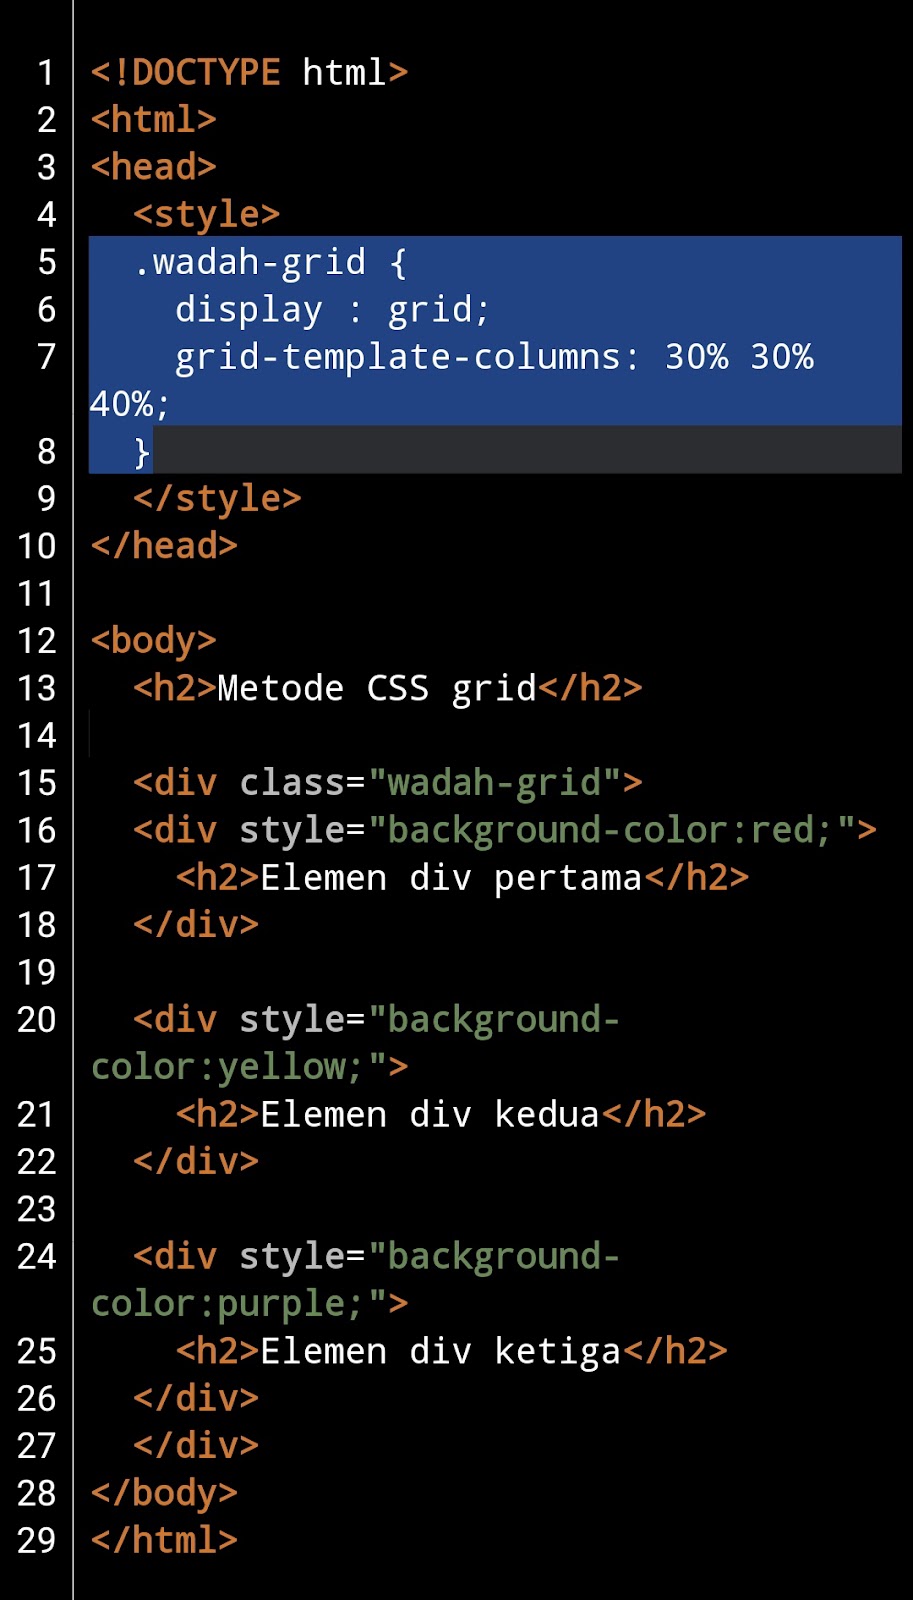Viewport: 913px width, 1600px height.
Task: Click the div style line 24 start
Action: point(377,1257)
